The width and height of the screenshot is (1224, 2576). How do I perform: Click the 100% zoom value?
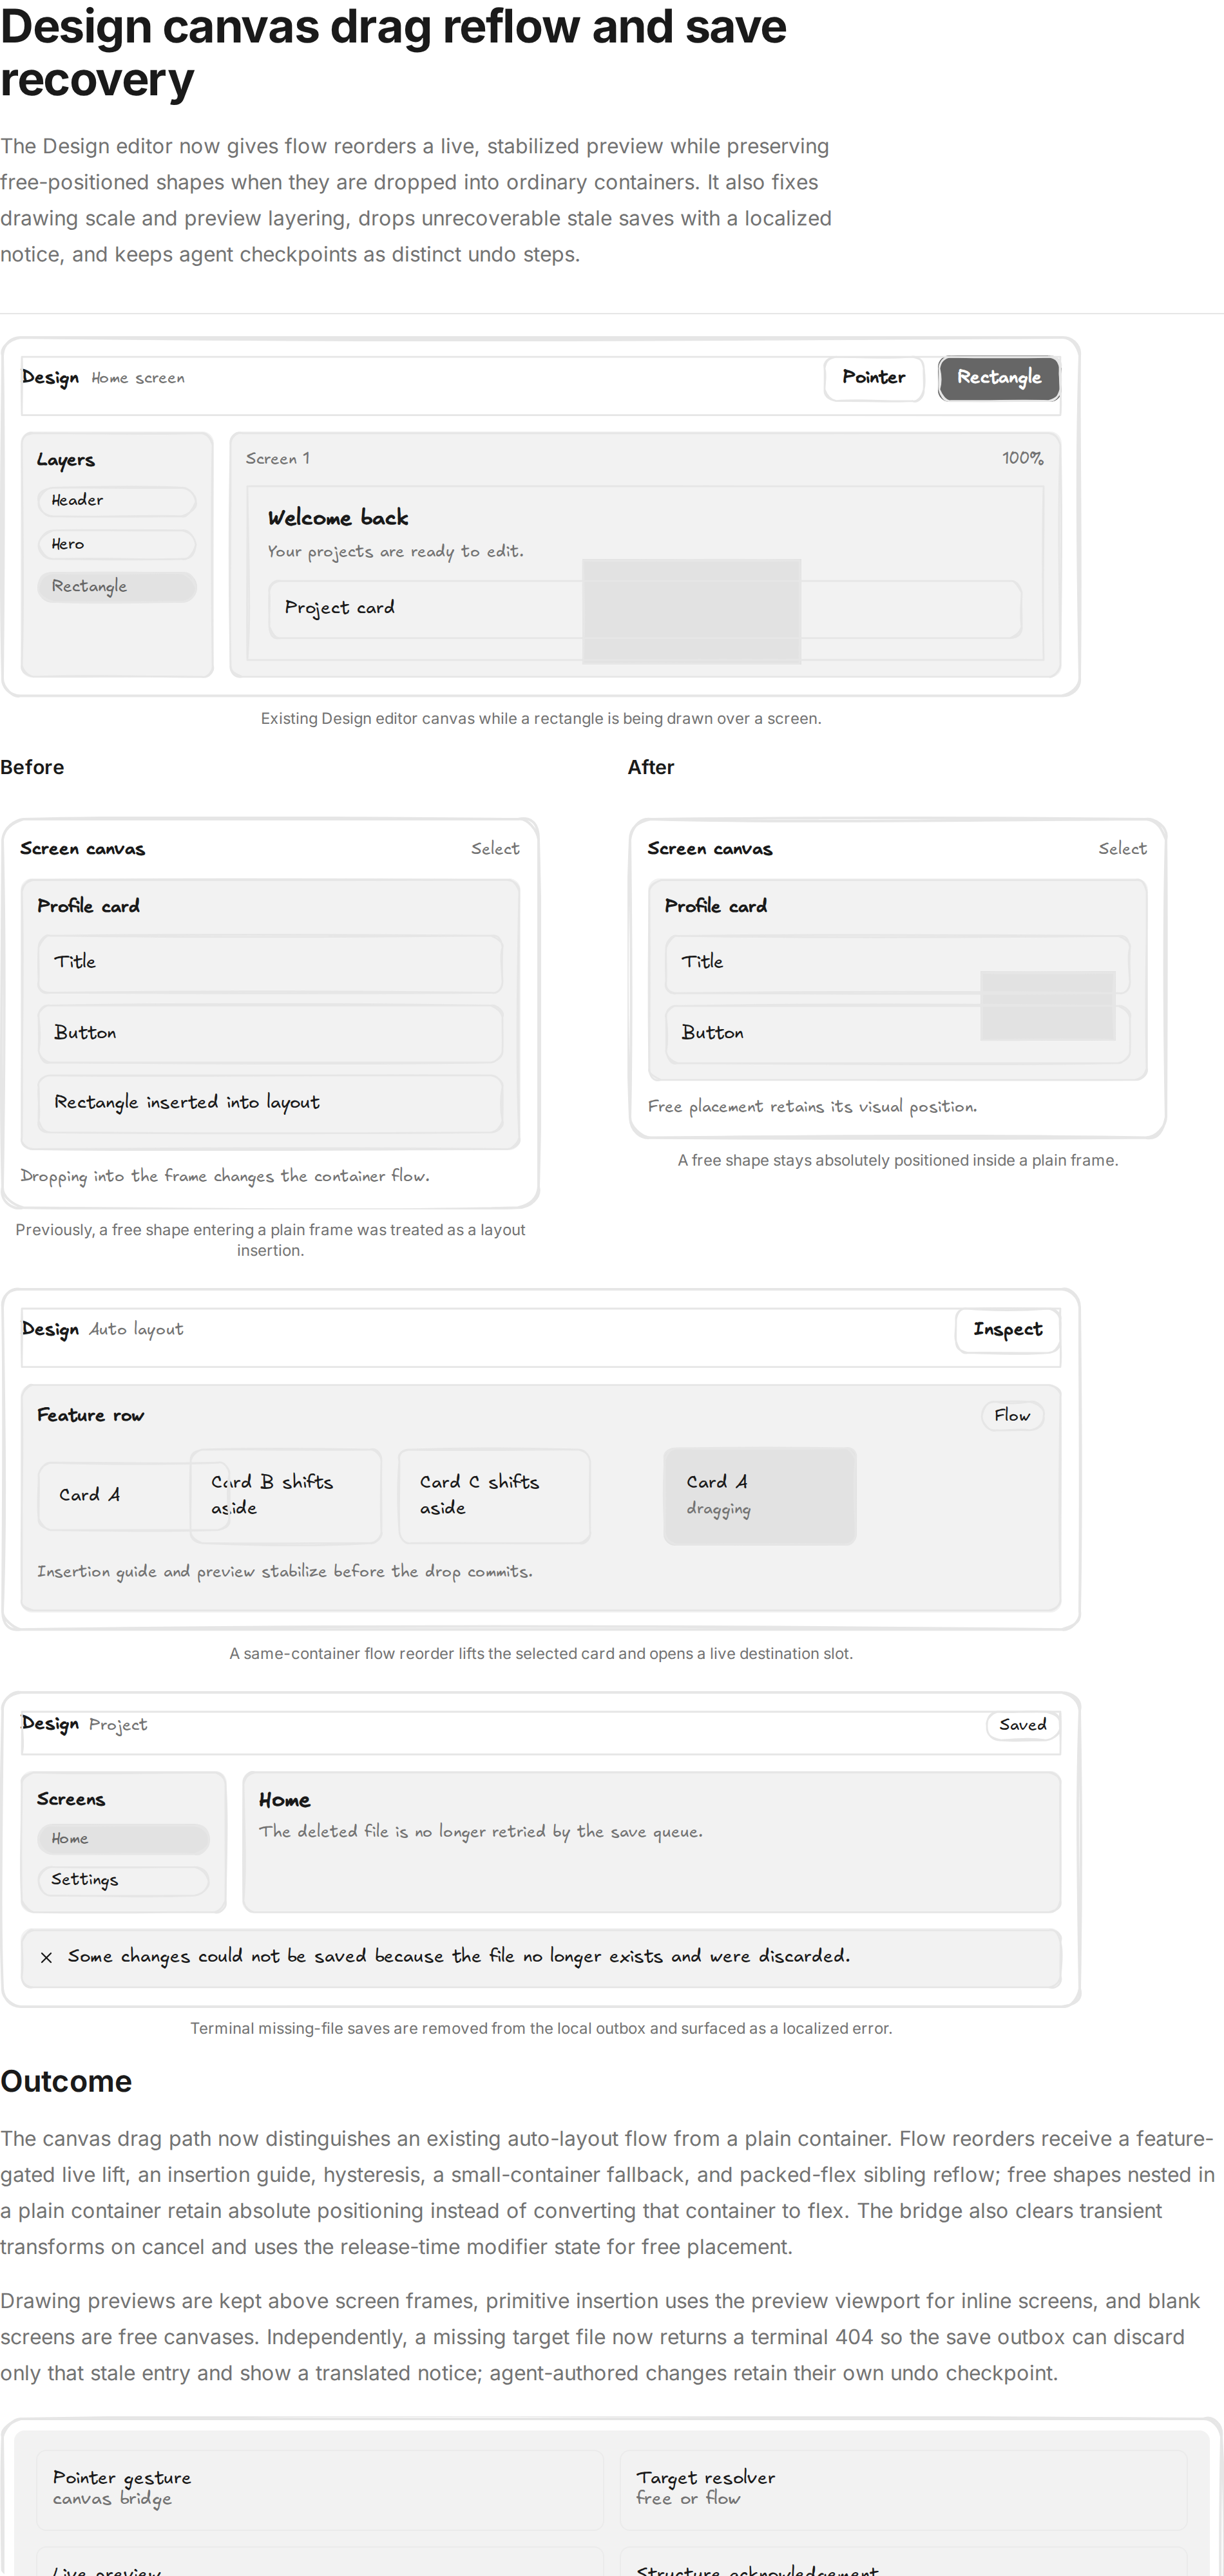[x=1023, y=458]
